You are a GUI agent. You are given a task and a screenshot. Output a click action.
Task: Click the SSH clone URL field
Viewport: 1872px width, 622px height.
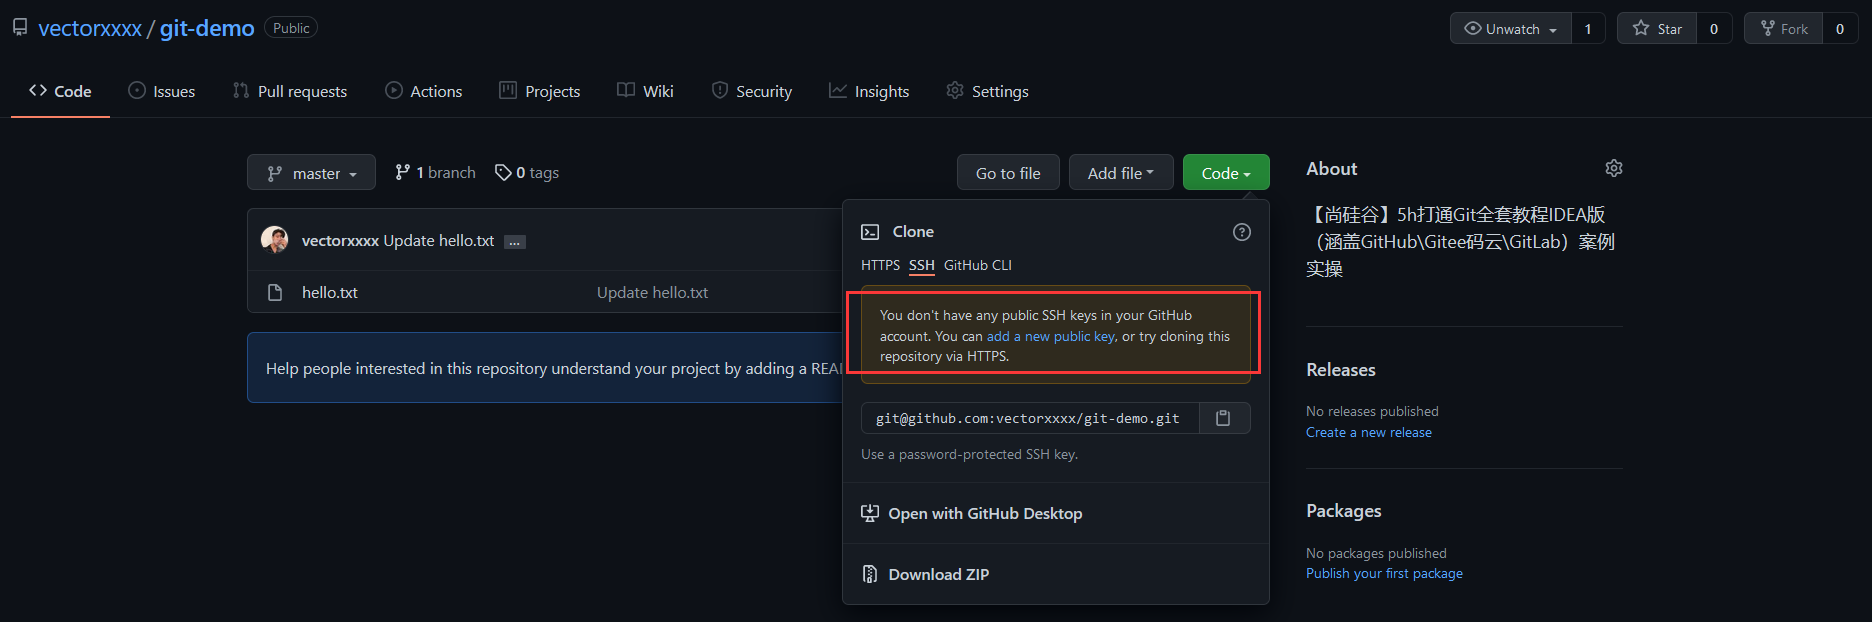[1030, 418]
